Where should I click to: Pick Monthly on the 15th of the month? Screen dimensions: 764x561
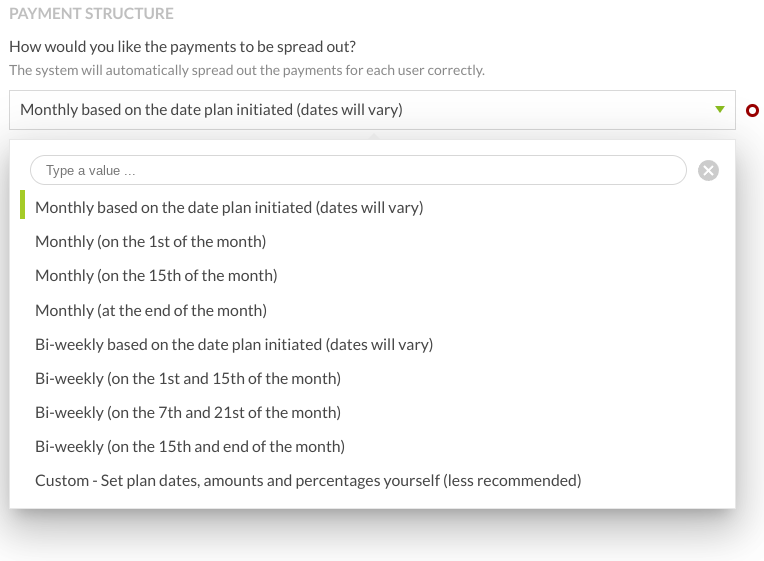click(x=156, y=275)
